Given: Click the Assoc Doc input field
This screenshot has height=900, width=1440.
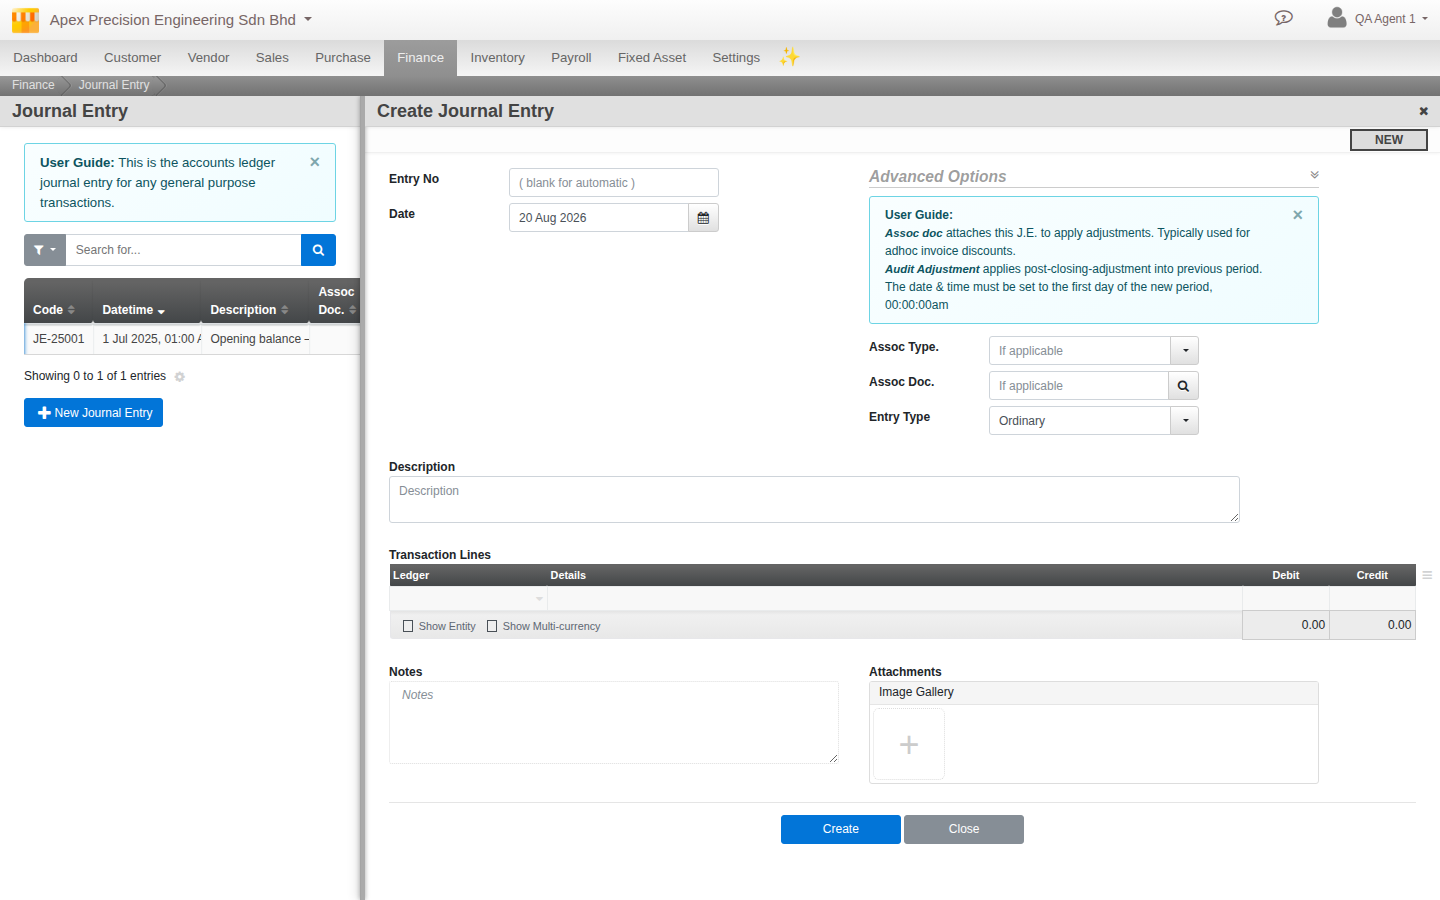Looking at the screenshot, I should [x=1079, y=386].
